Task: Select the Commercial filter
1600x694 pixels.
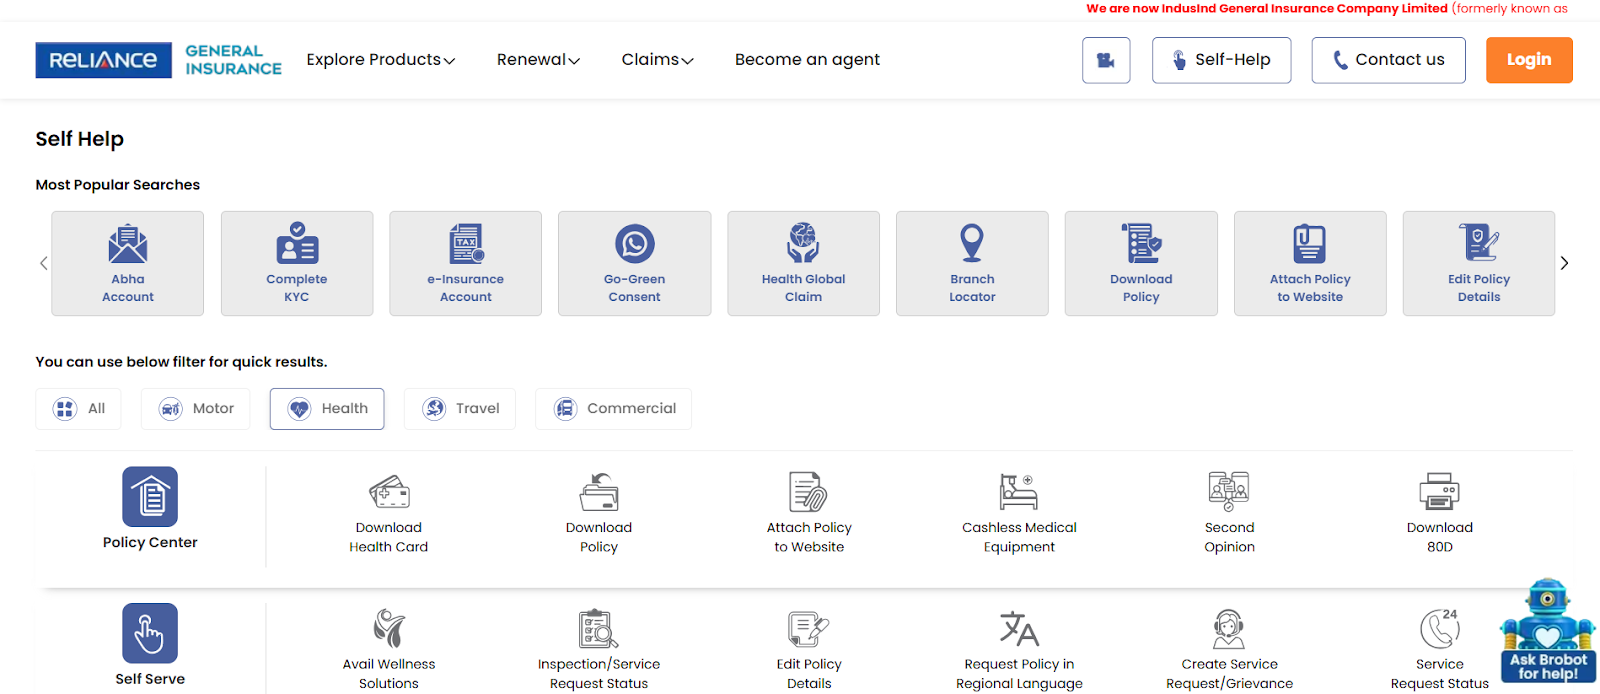Action: point(613,409)
